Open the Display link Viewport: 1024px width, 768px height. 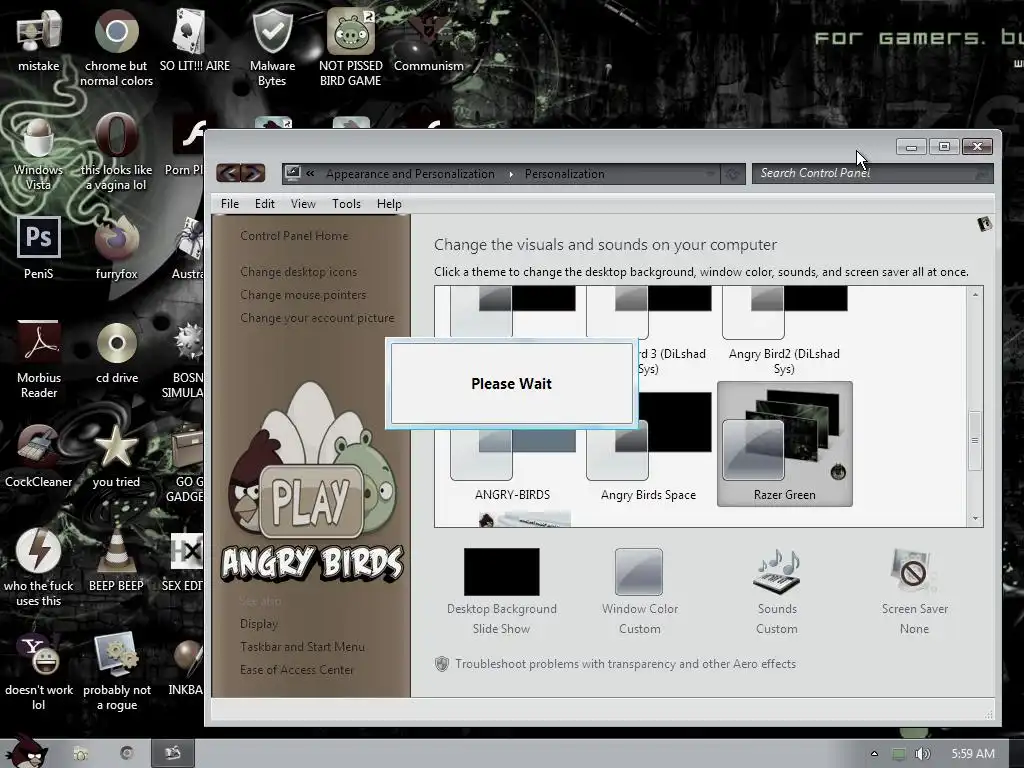click(259, 624)
